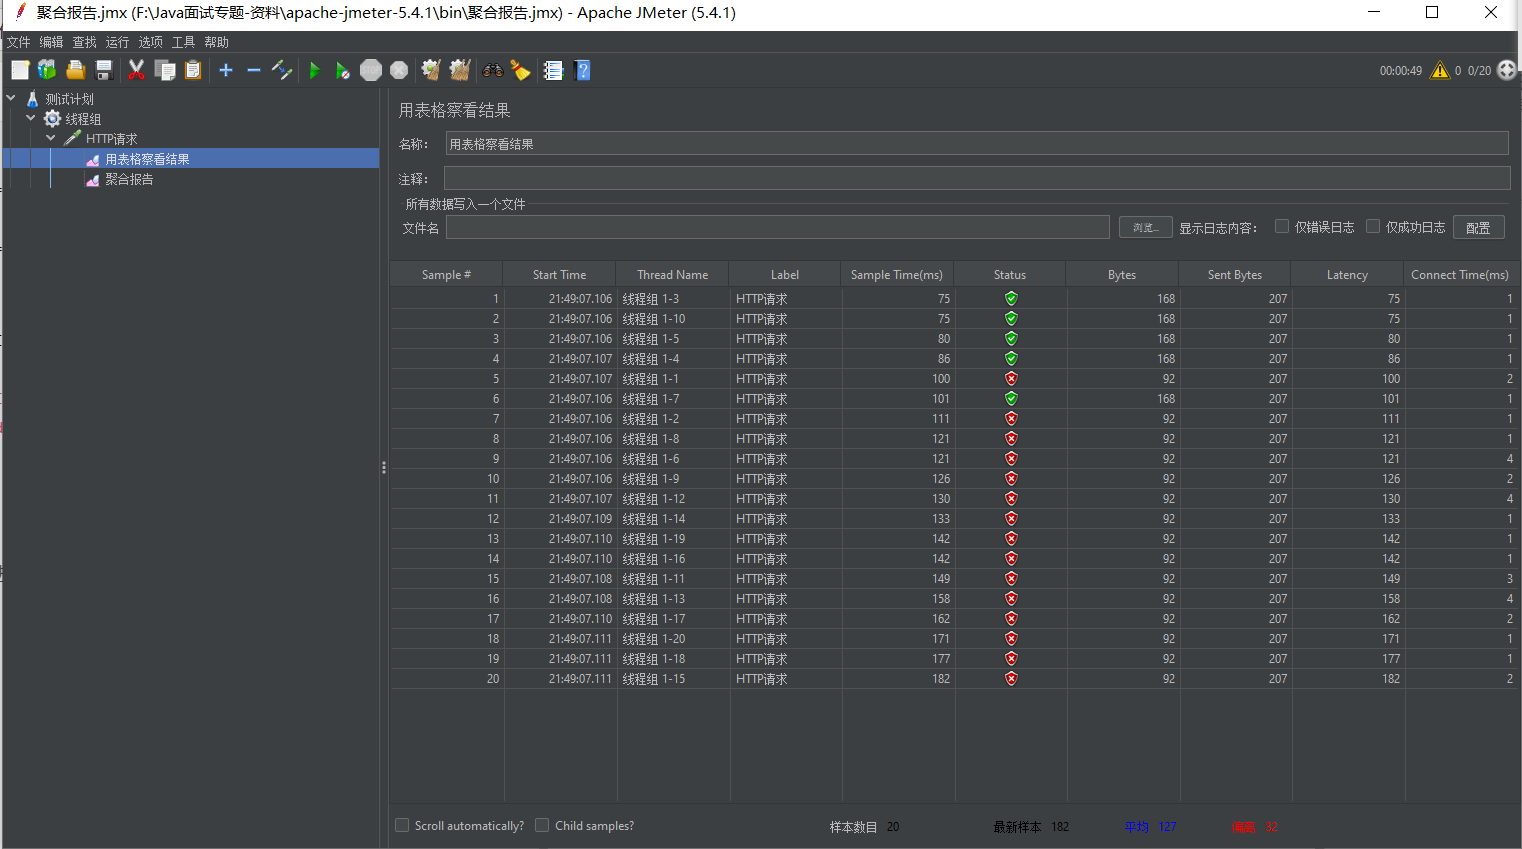Clear all results with double-broom icon
Viewport: 1522px width, 849px height.
coord(460,70)
